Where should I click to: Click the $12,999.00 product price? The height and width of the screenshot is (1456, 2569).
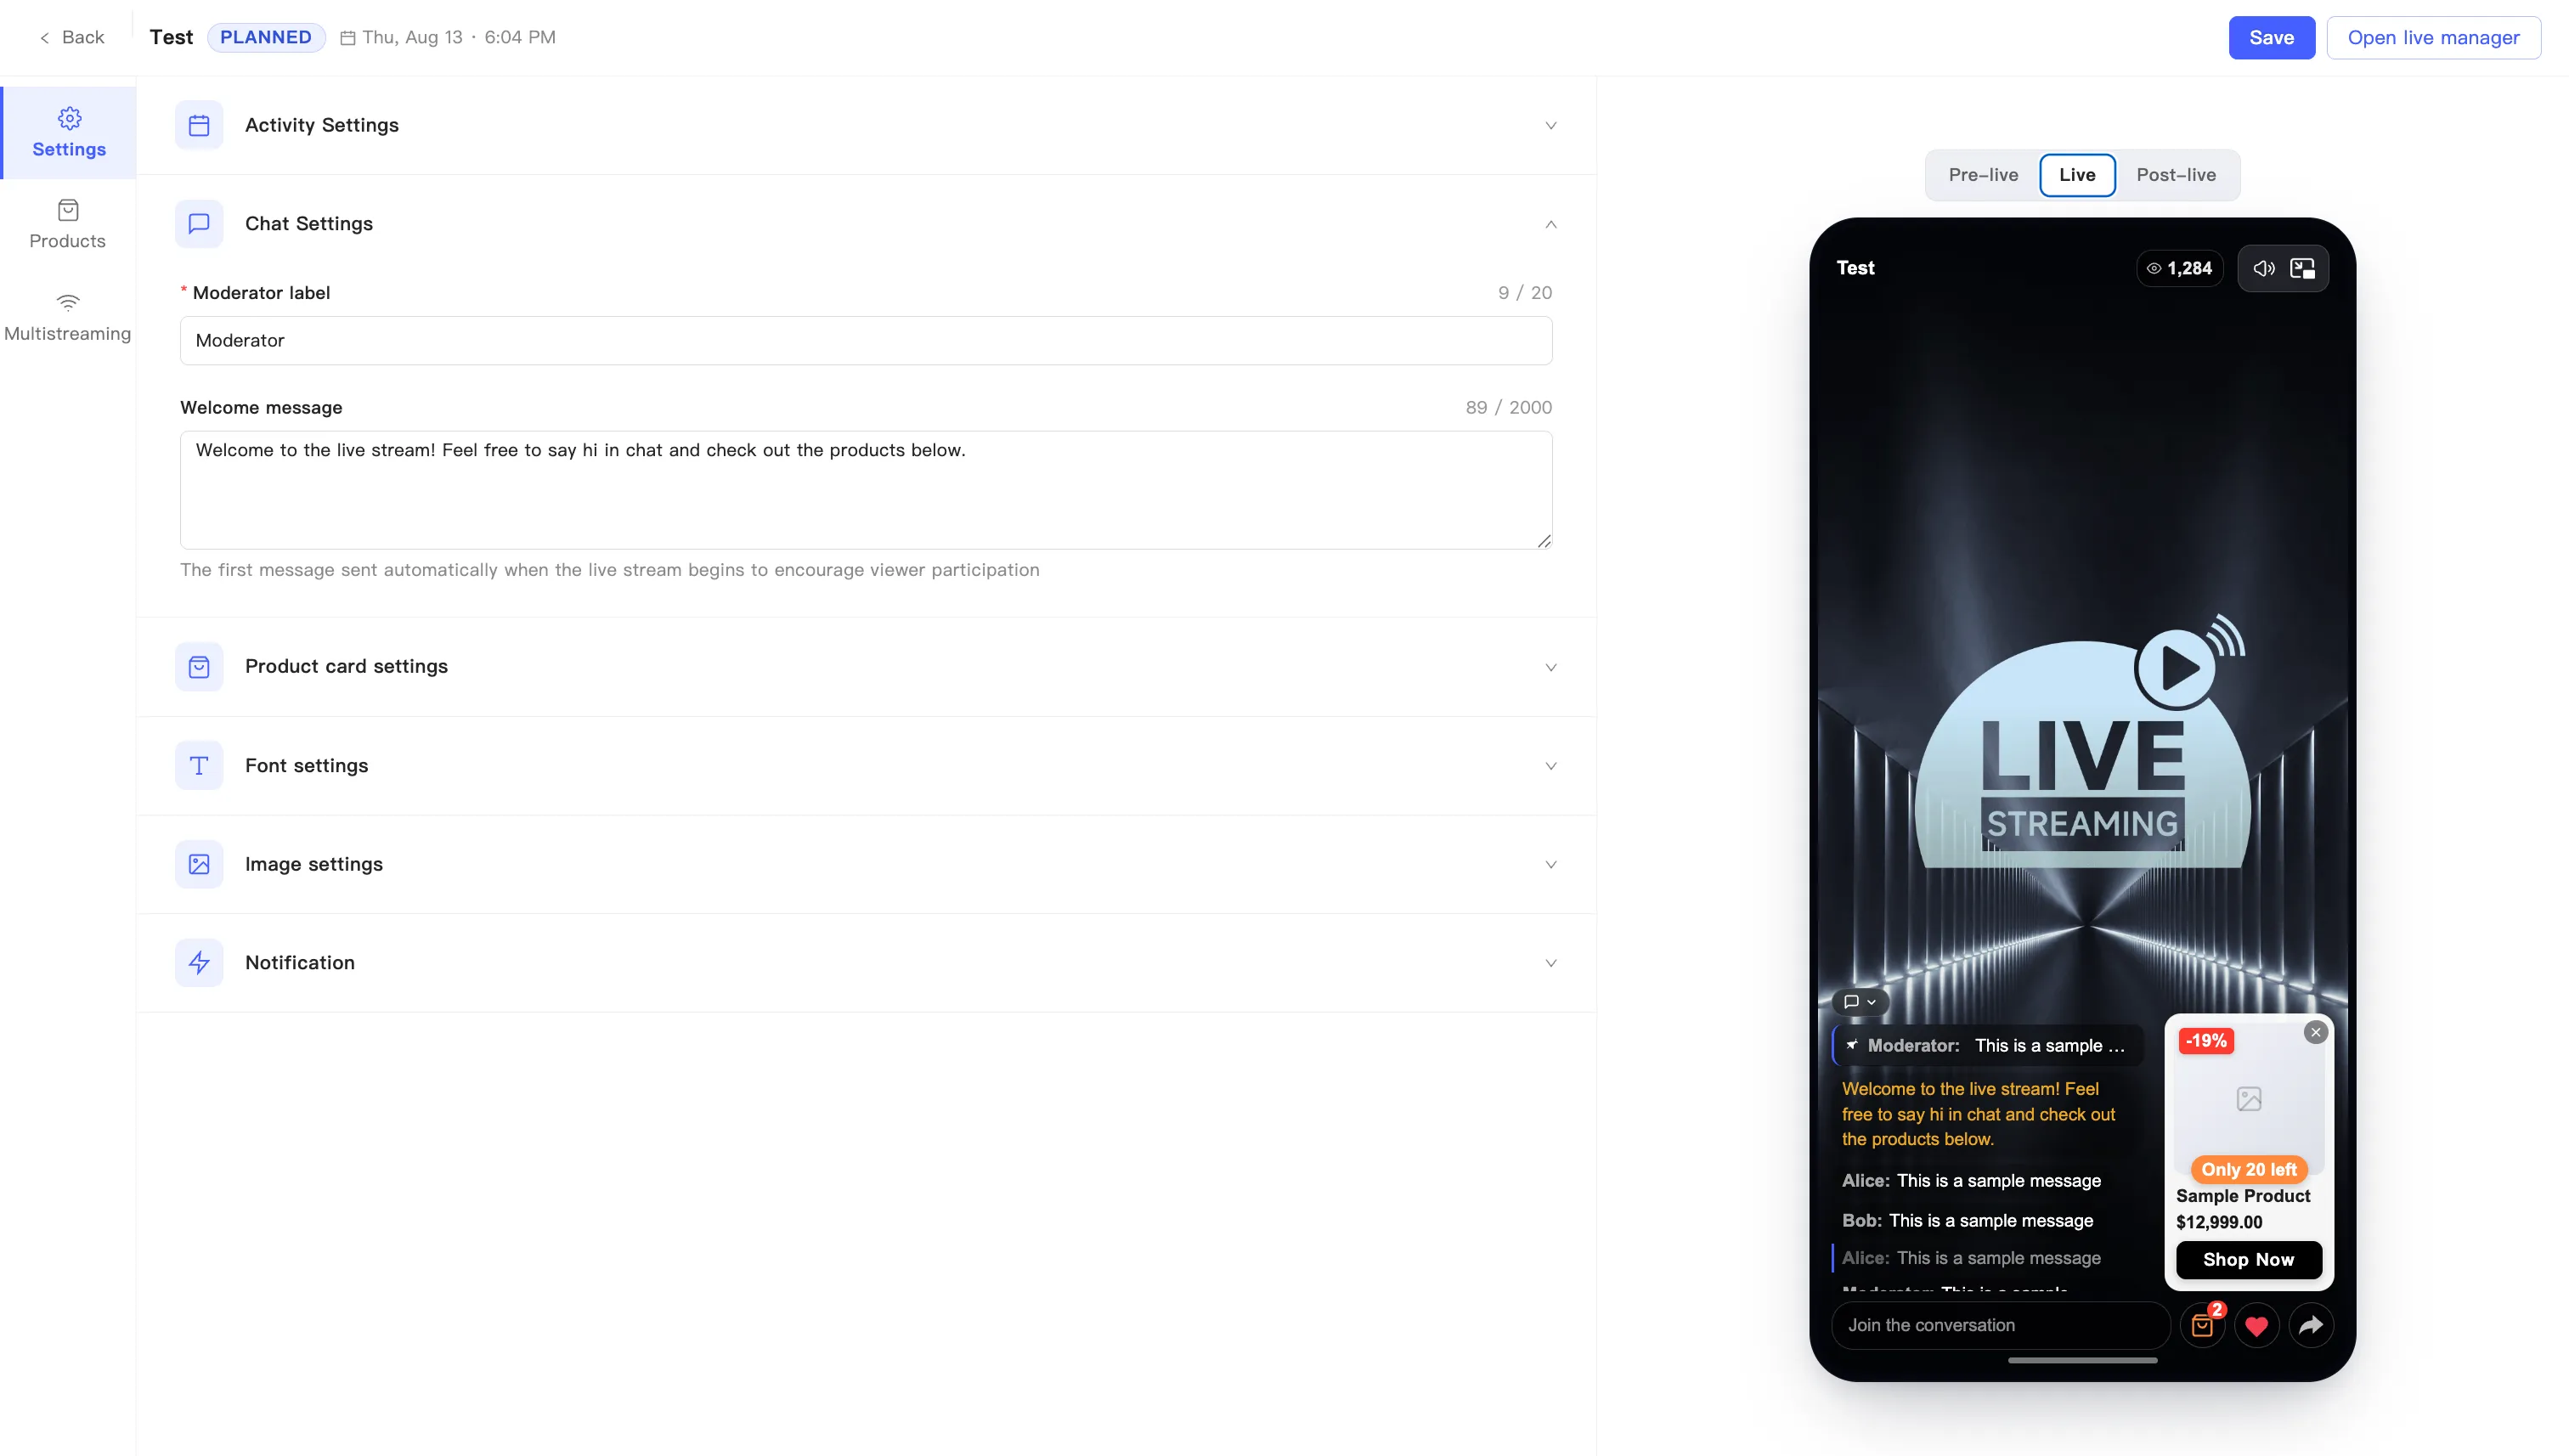(x=2219, y=1222)
